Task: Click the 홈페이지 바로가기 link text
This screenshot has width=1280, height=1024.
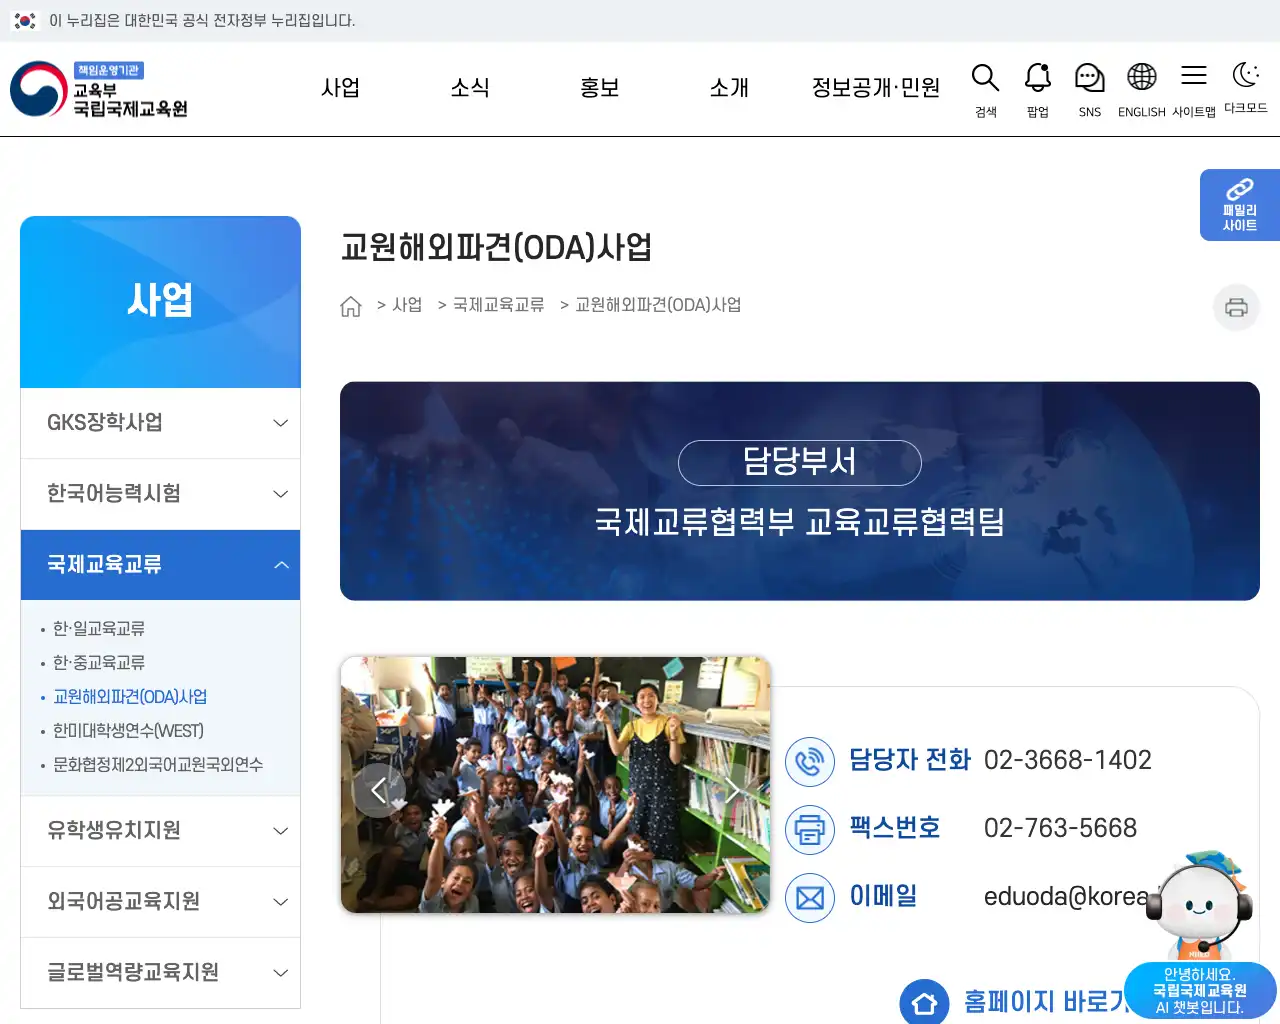Action: click(x=1046, y=1002)
